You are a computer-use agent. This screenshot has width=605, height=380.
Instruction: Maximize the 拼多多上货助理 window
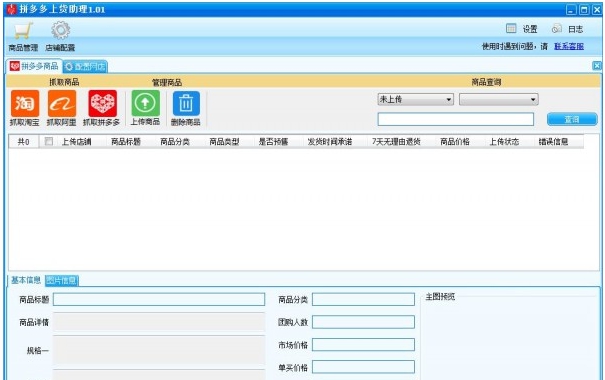coord(584,10)
